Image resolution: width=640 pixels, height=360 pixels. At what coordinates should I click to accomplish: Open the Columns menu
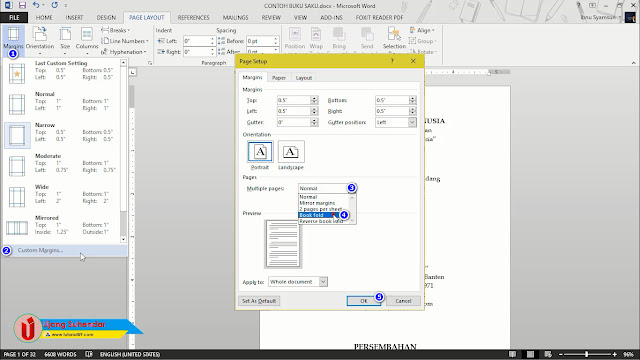87,40
